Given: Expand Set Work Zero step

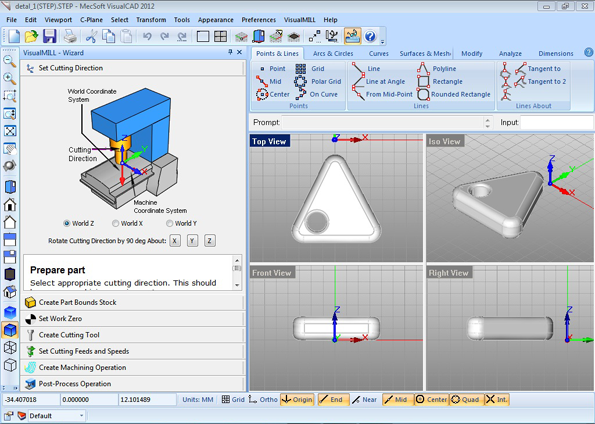Looking at the screenshot, I should pyautogui.click(x=133, y=318).
